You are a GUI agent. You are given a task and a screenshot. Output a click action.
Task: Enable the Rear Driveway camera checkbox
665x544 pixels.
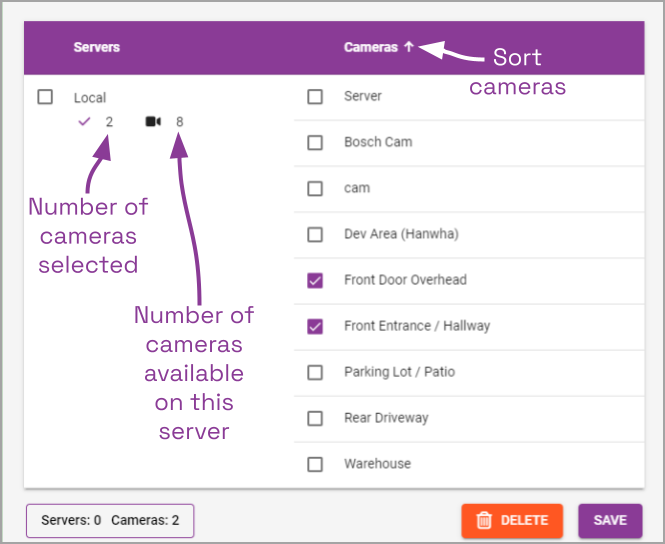click(315, 418)
